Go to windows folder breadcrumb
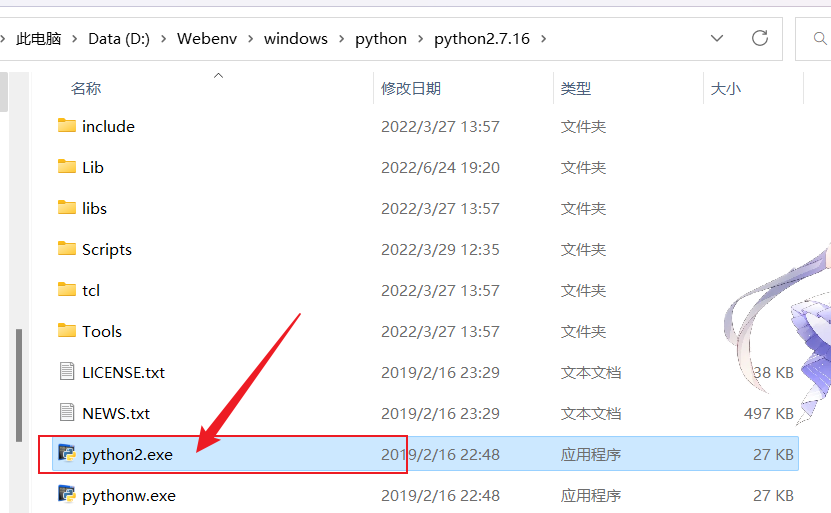The height and width of the screenshot is (513, 831). [296, 39]
